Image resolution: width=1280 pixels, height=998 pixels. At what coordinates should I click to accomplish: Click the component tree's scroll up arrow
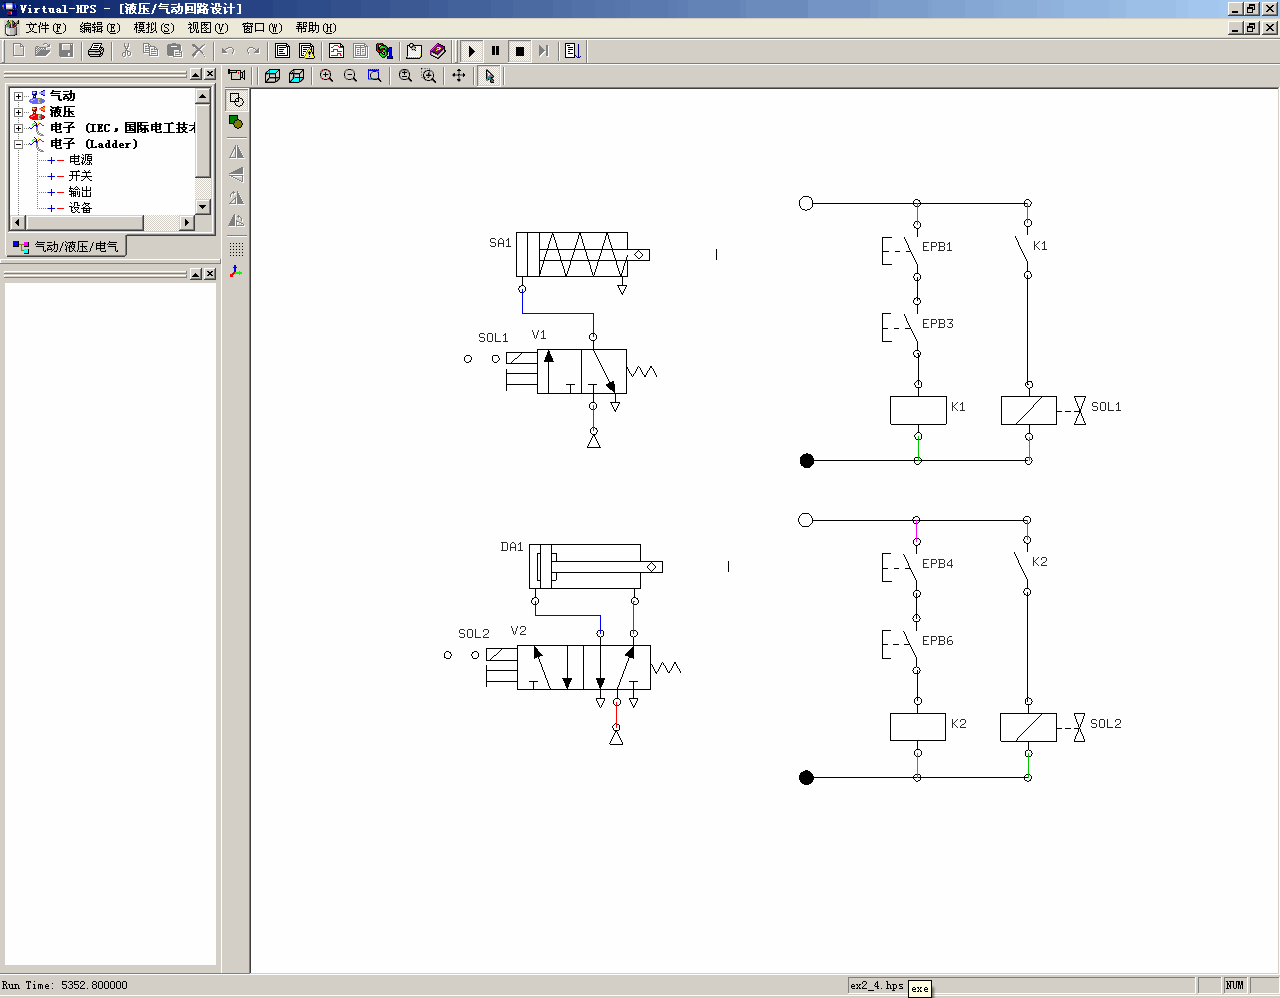203,96
